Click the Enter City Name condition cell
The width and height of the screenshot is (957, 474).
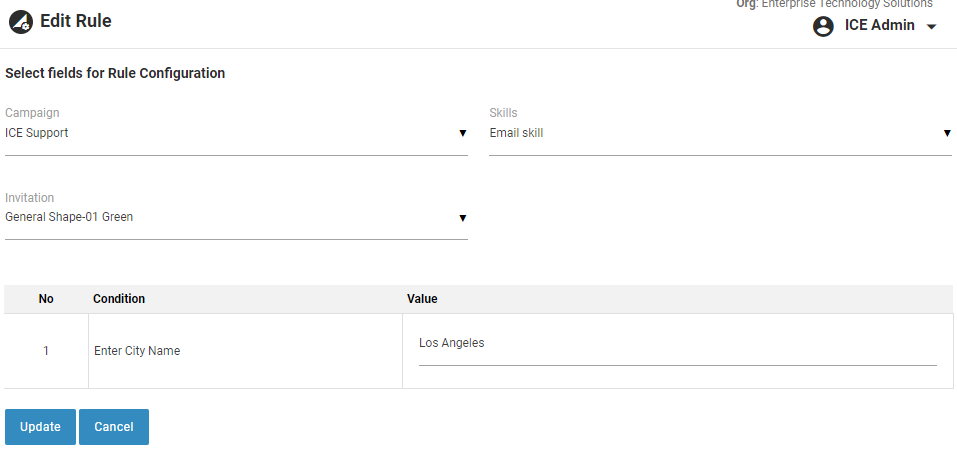point(137,351)
